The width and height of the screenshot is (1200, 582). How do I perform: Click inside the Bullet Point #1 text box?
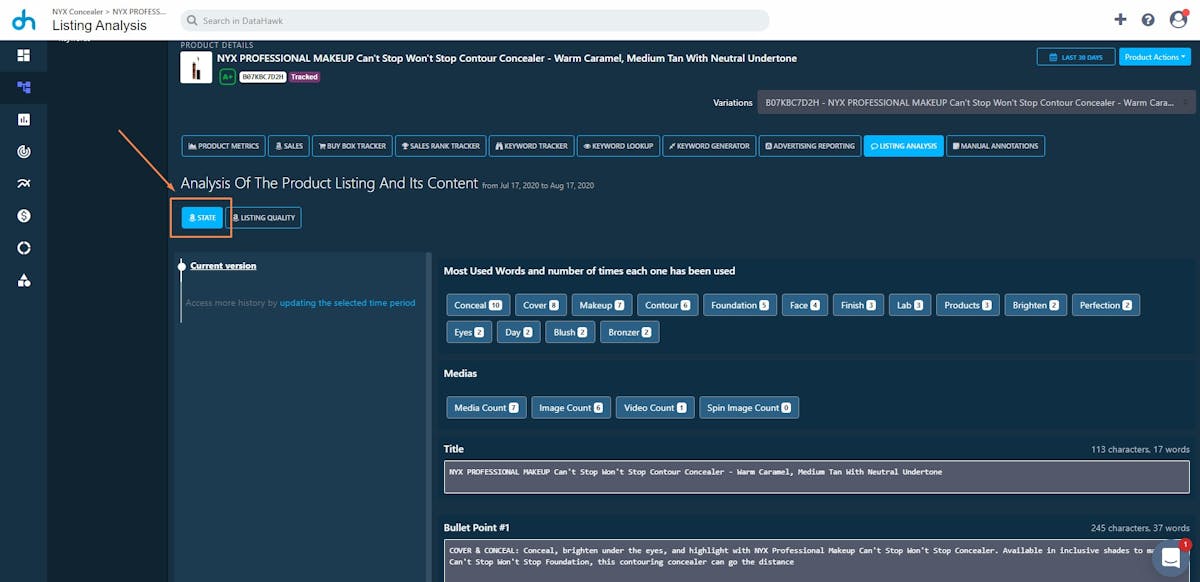coord(817,560)
